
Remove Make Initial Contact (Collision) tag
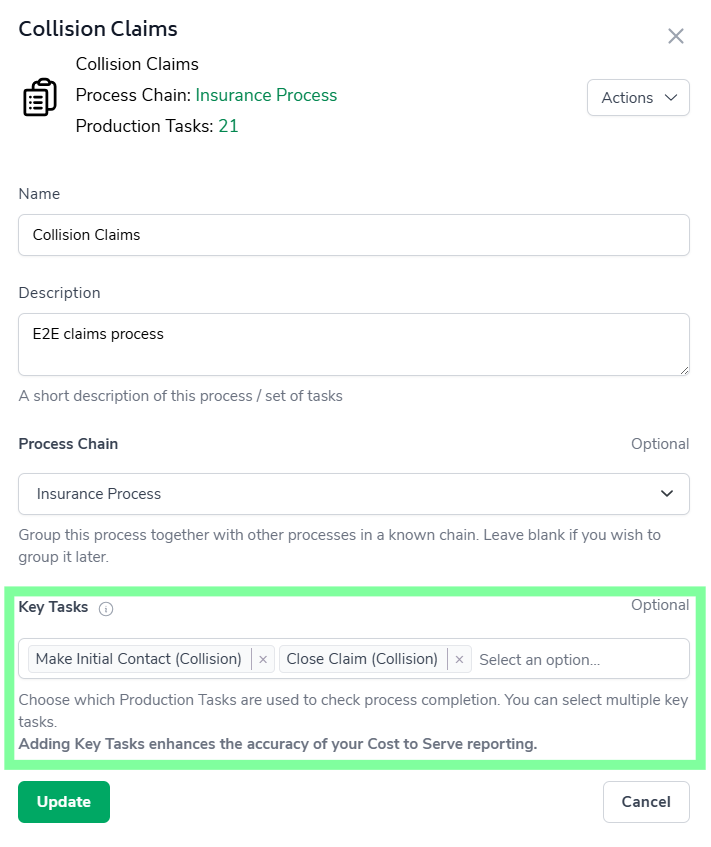point(263,660)
